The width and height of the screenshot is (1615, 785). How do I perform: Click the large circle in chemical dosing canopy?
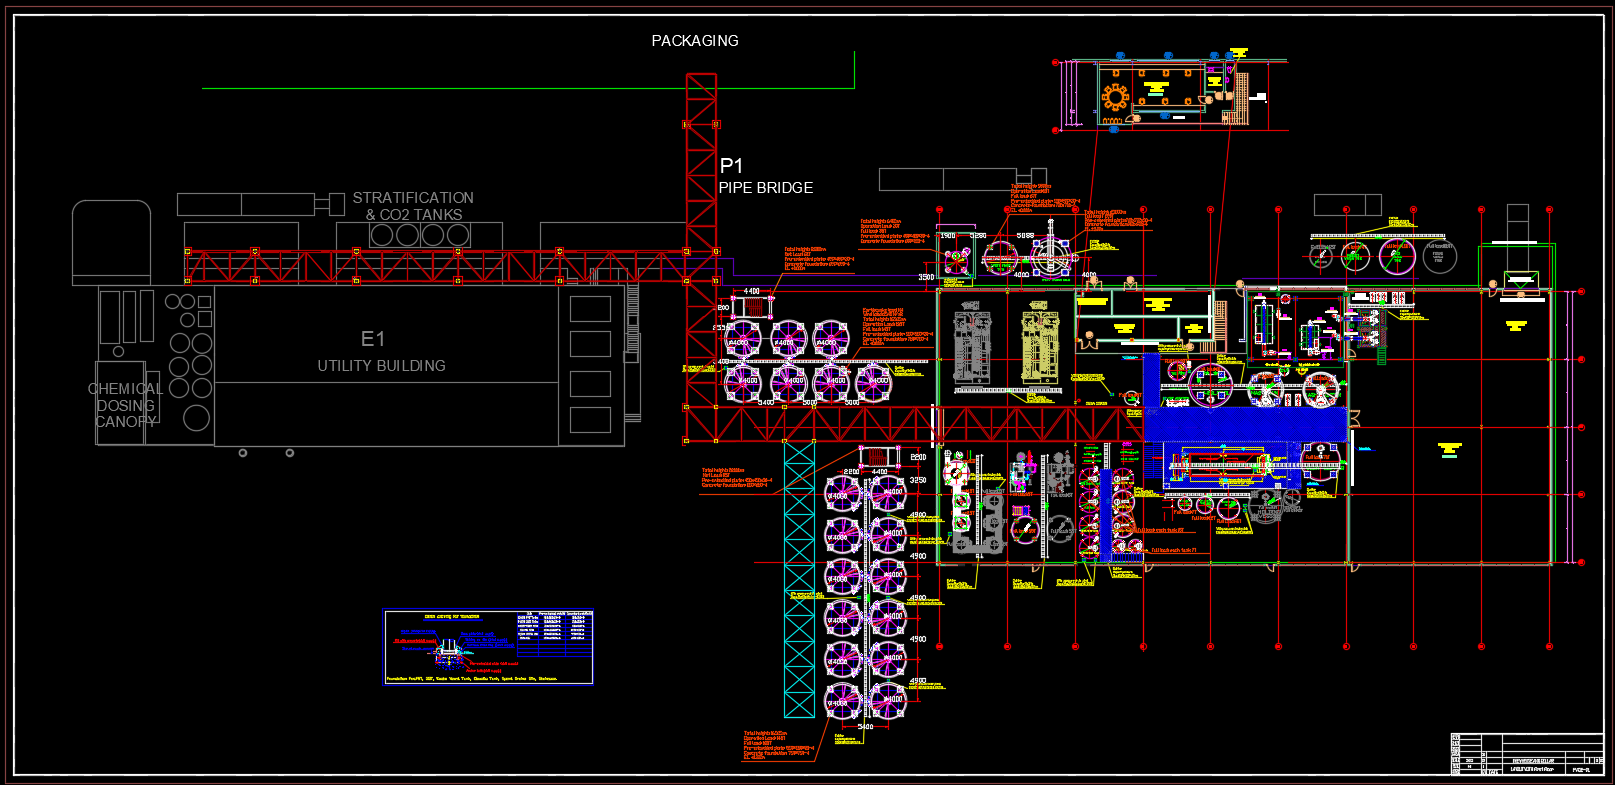196,418
